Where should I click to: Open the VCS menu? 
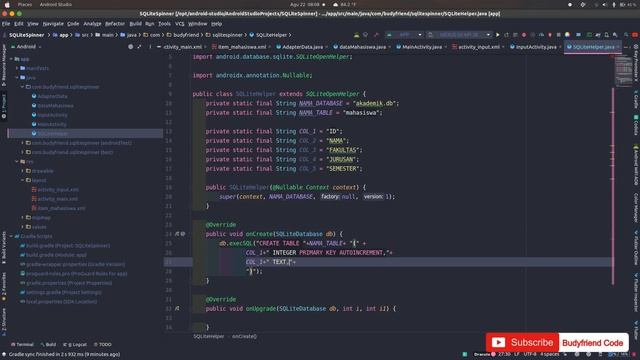tap(180, 24)
